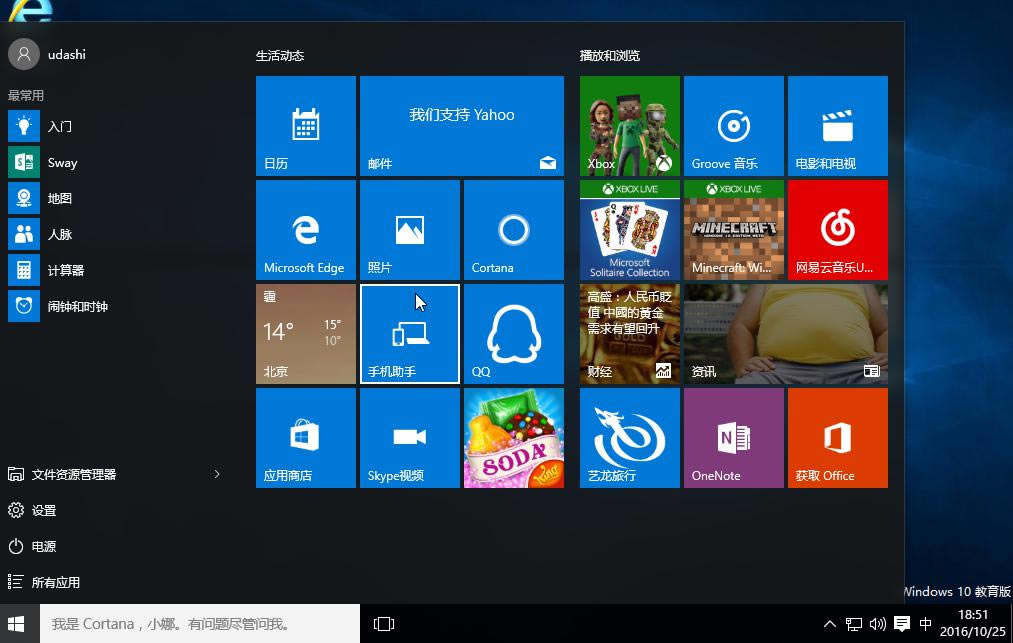Open the 照片 photos tile
The width and height of the screenshot is (1013, 643).
410,230
